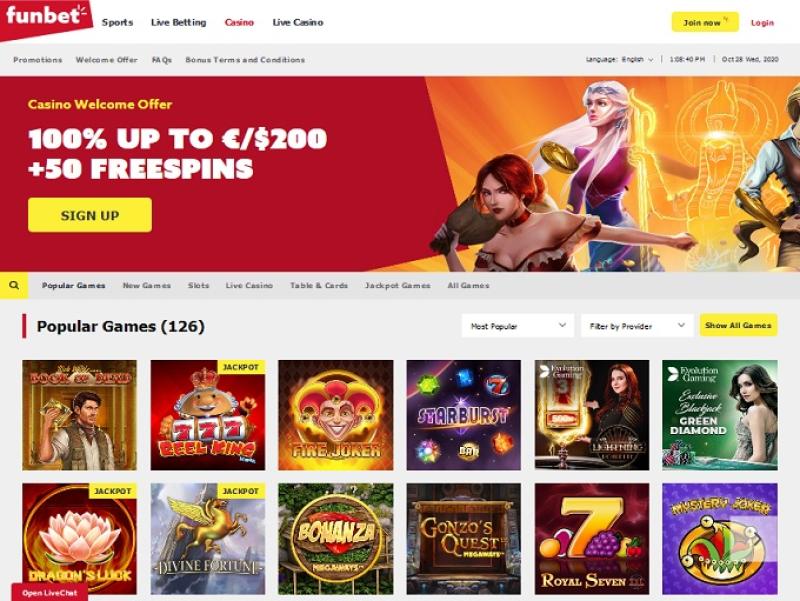Open the Book of Dead game thumbnail
The height and width of the screenshot is (601, 800).
(80, 415)
